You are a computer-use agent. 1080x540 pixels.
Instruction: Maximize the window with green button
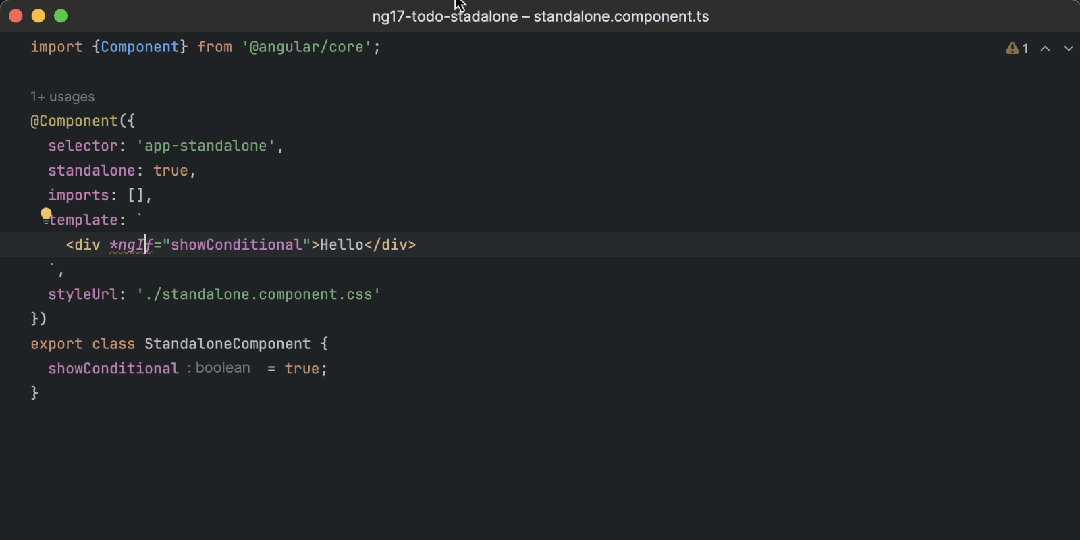click(61, 16)
